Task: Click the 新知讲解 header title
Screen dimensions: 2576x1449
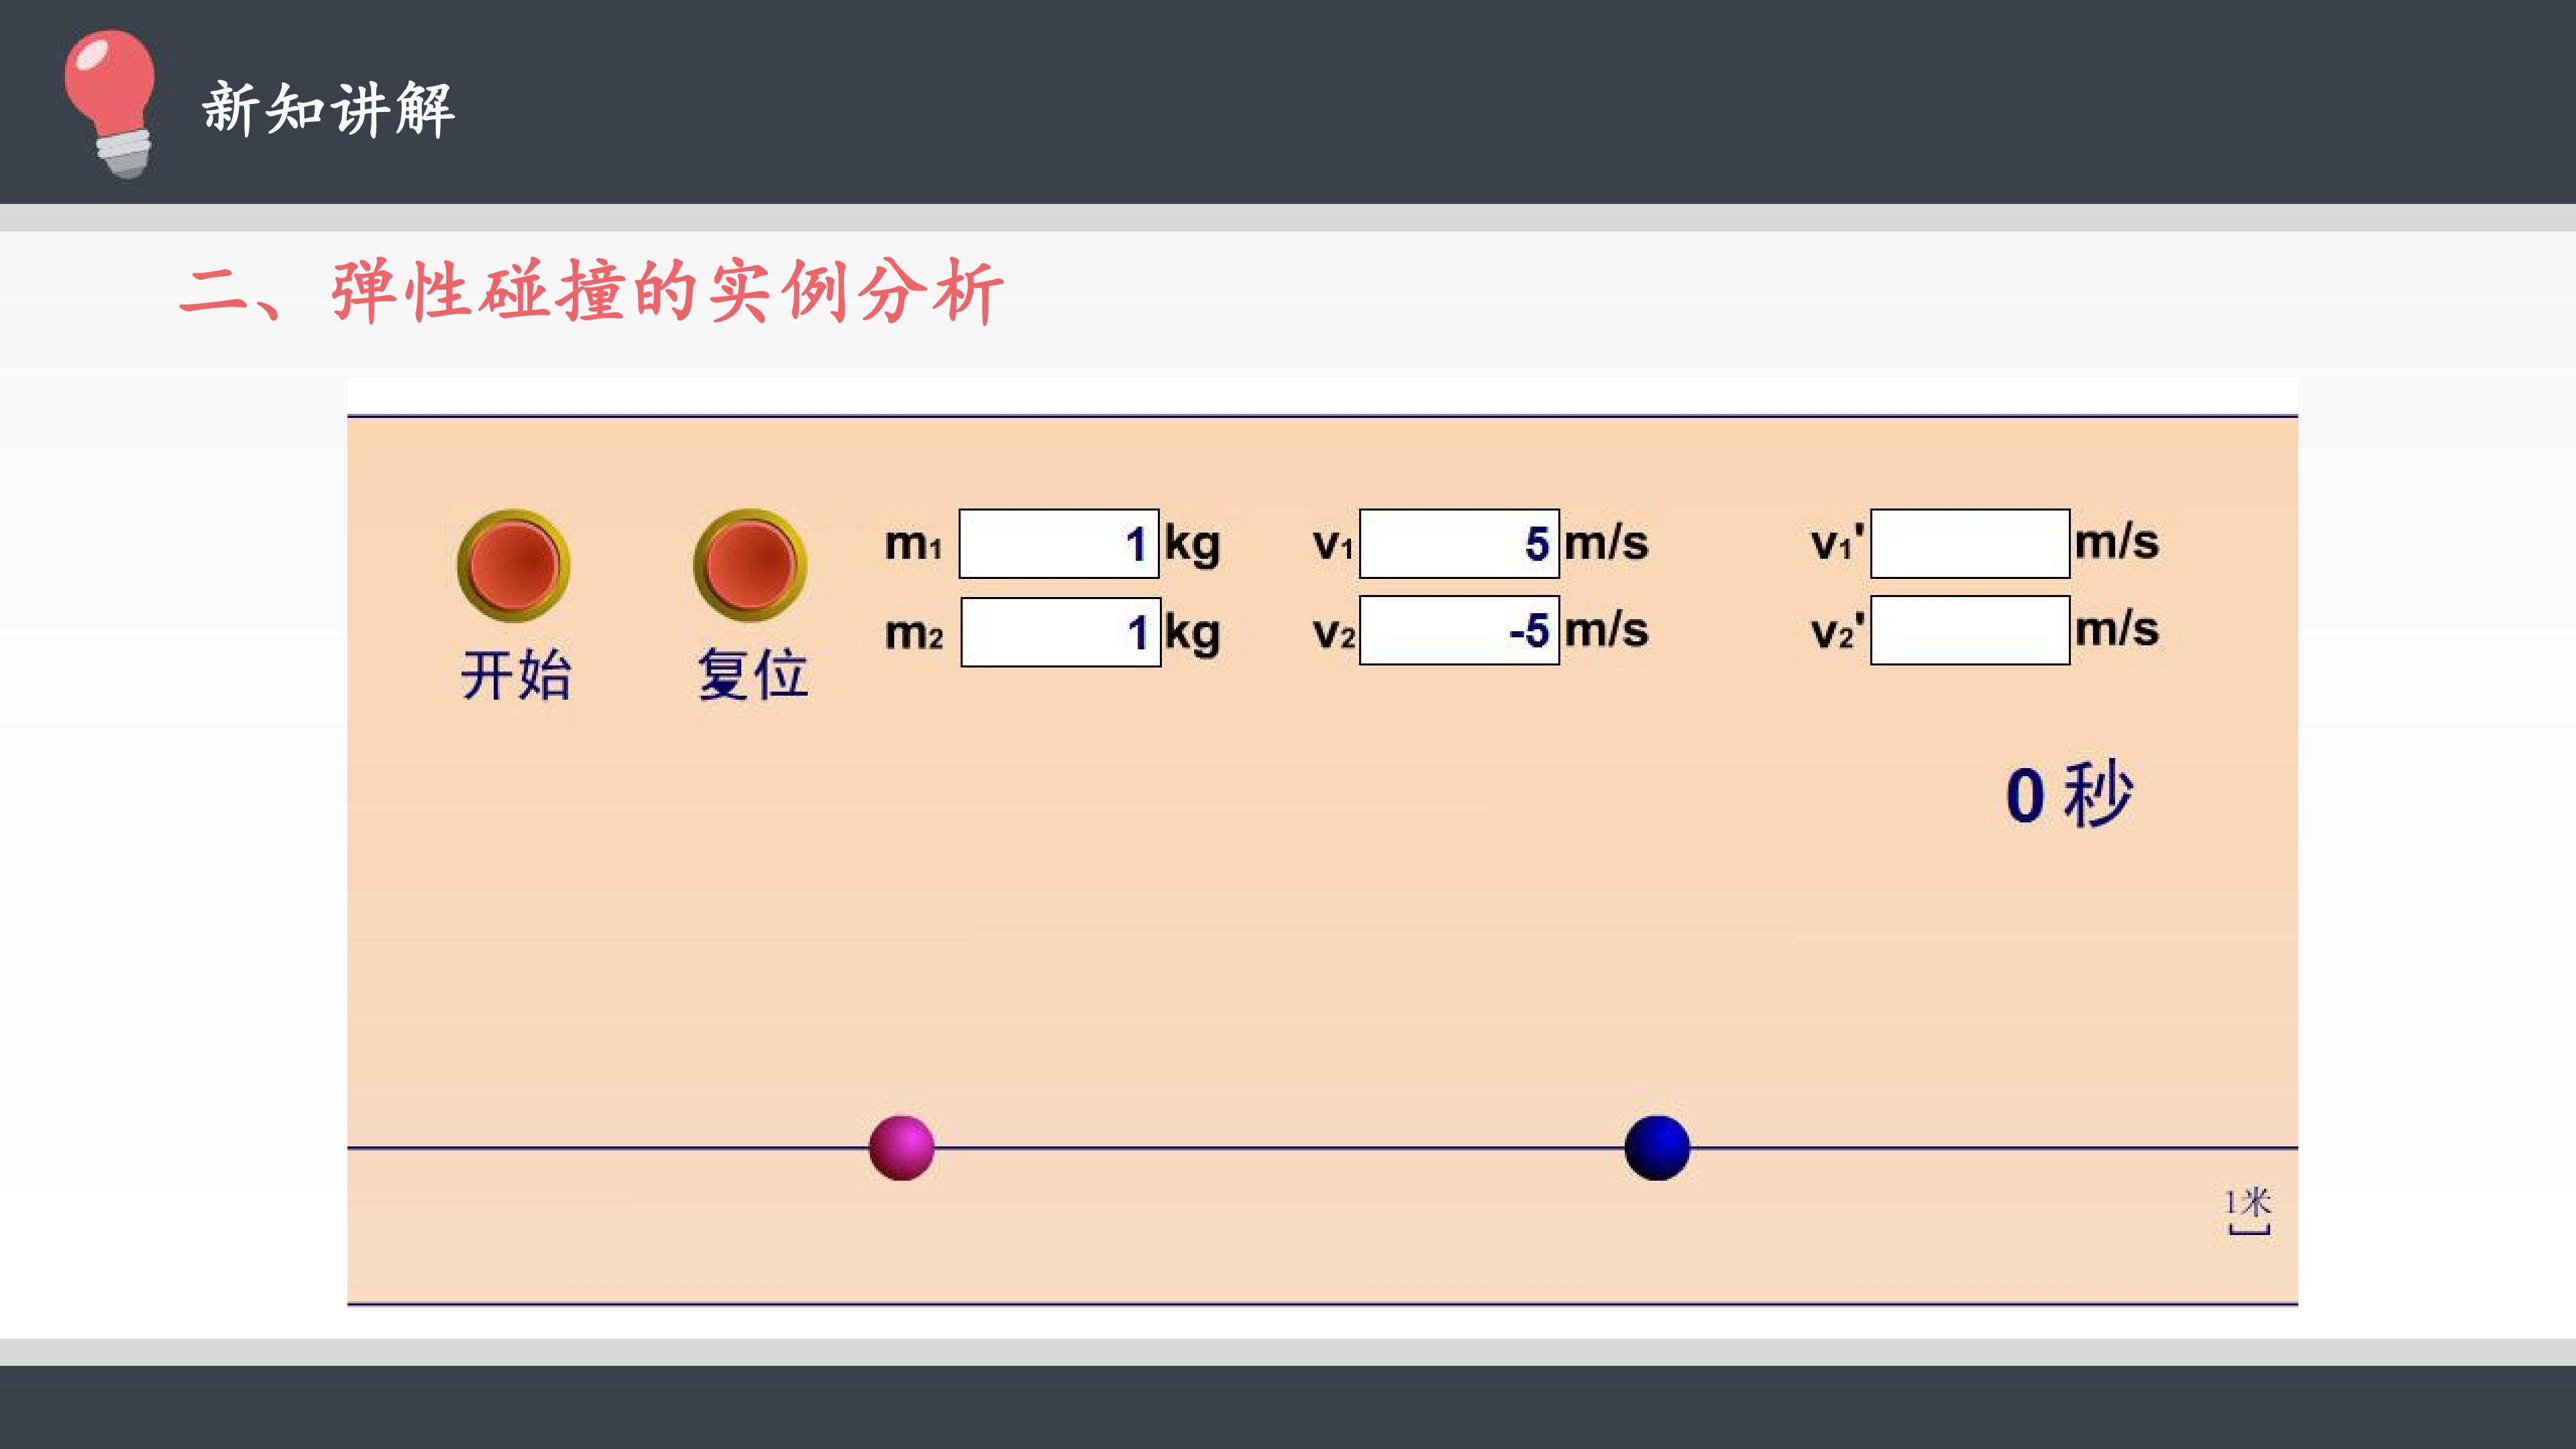Action: [x=329, y=109]
